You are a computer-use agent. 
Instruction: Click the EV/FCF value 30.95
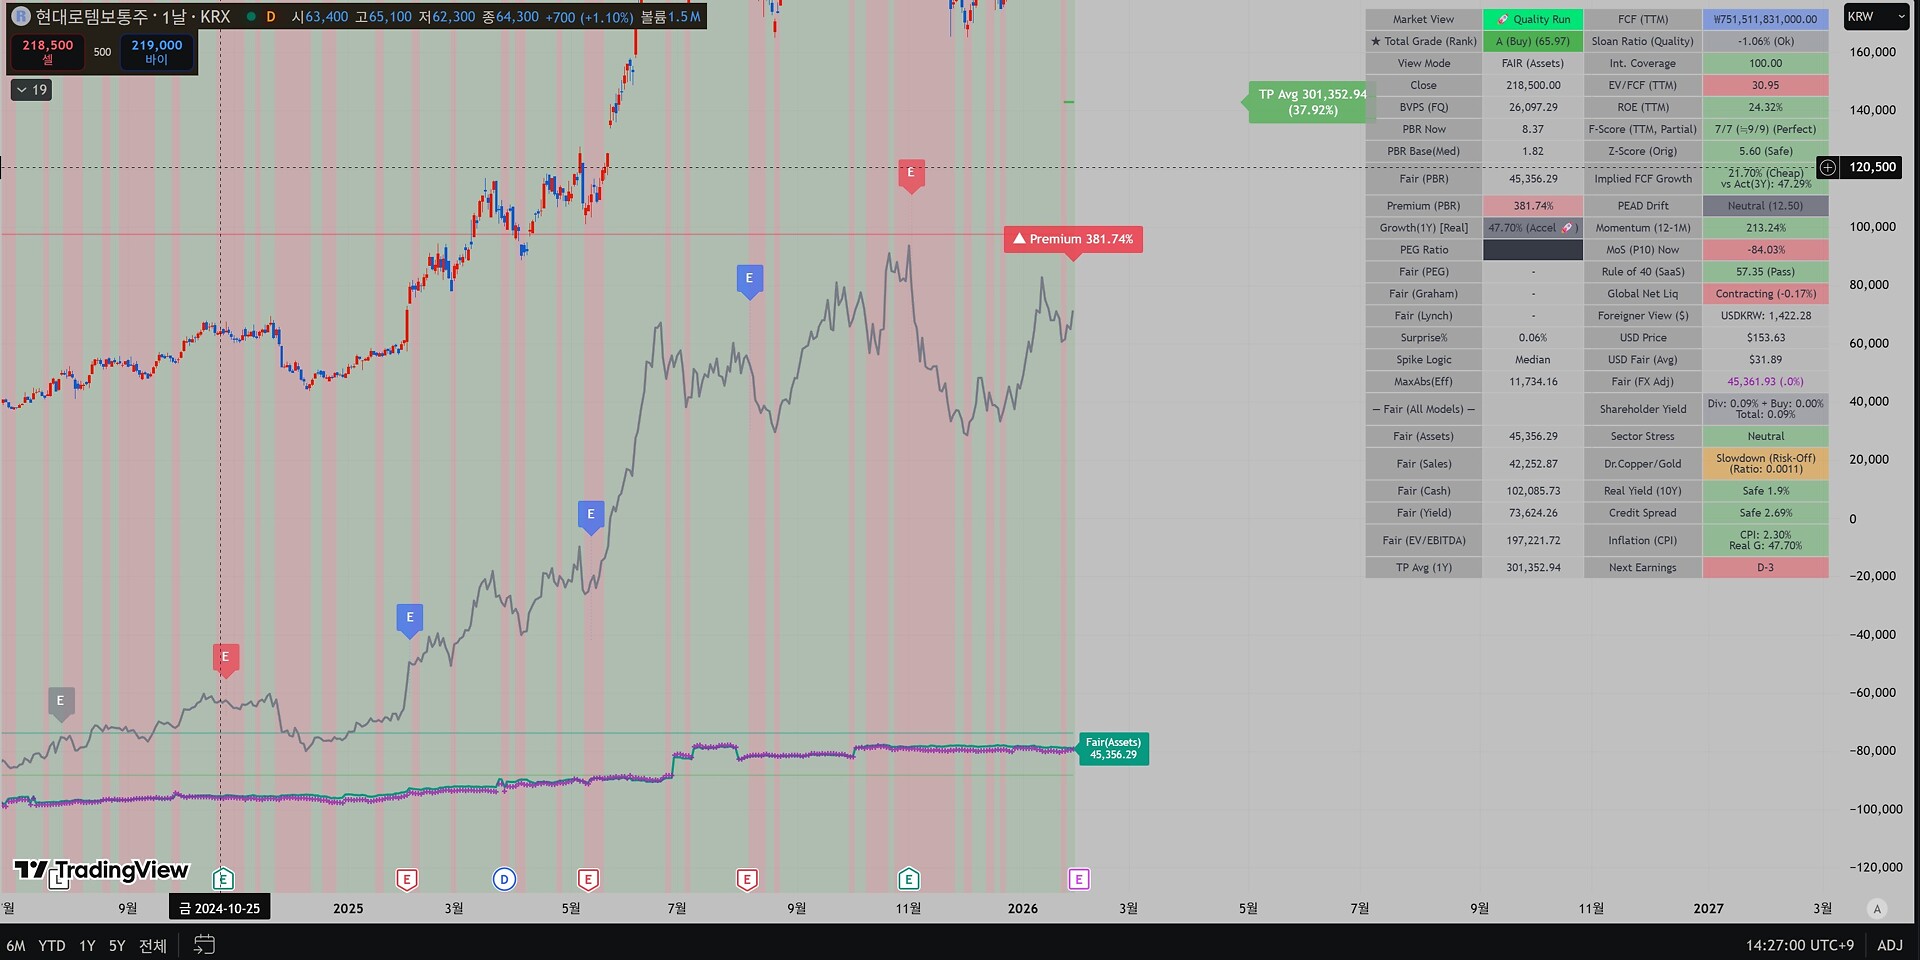pos(1766,85)
